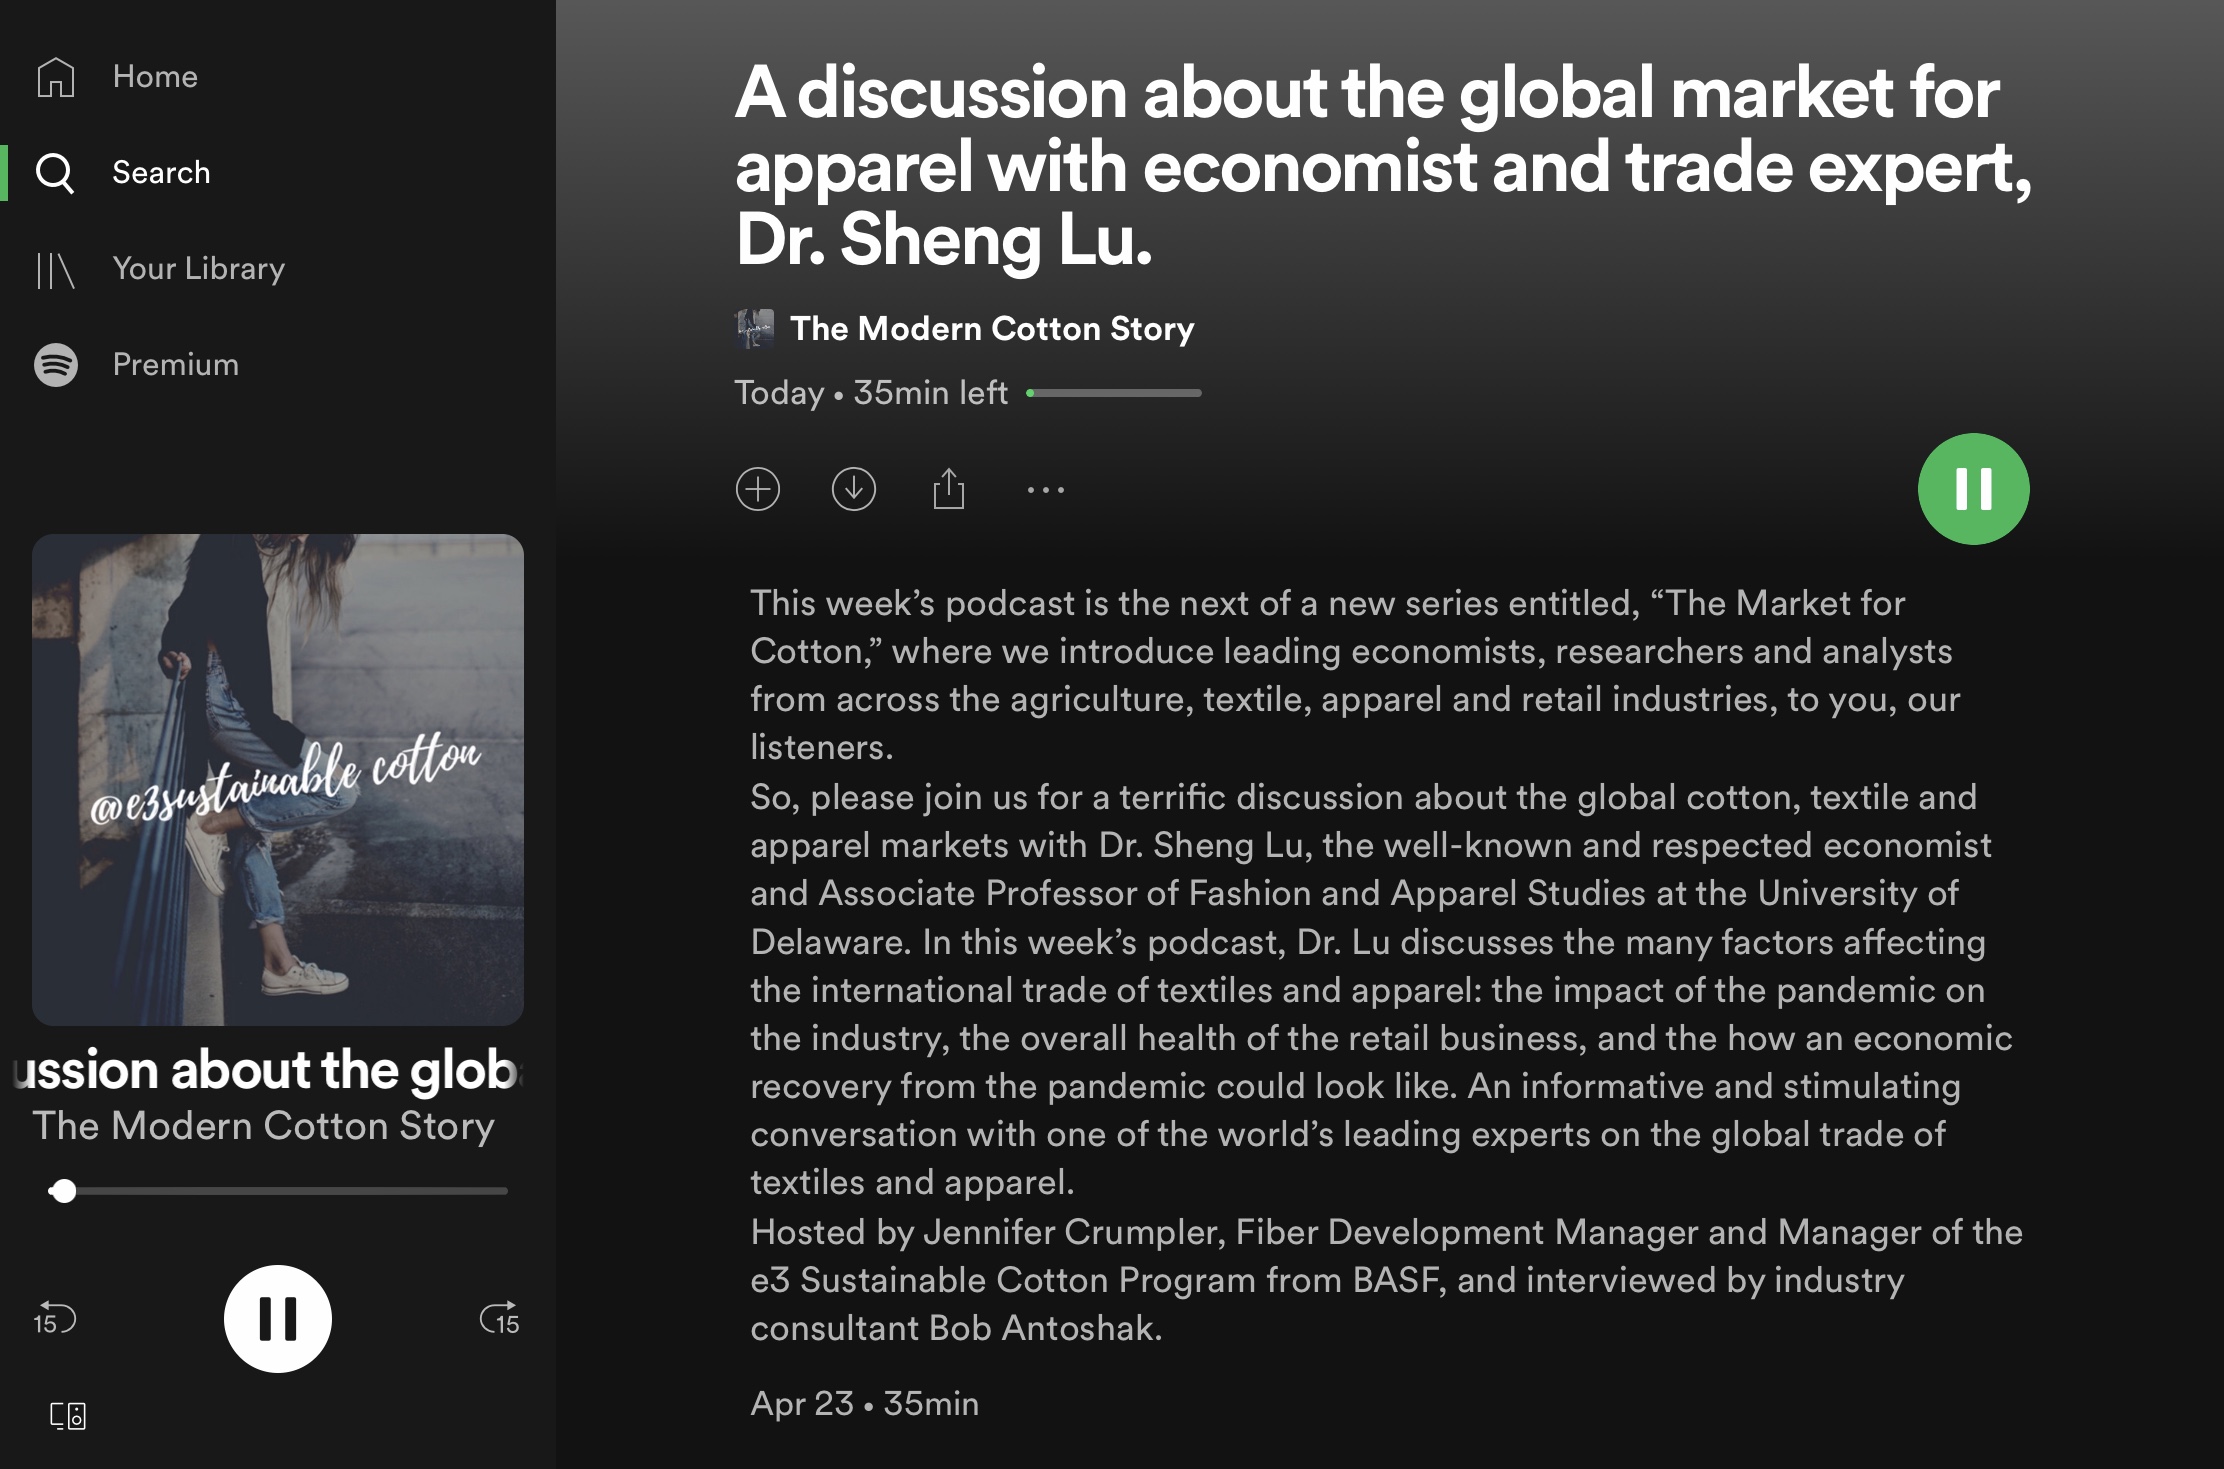This screenshot has height=1469, width=2224.
Task: Click show name under now-playing title
Action: pyautogui.click(x=263, y=1126)
